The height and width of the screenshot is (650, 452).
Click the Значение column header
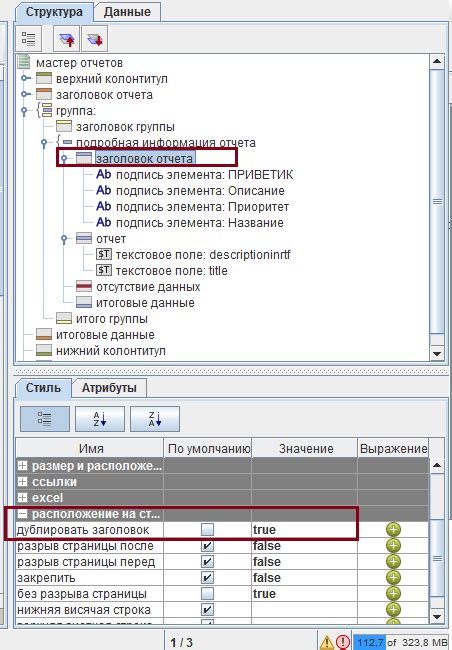click(x=305, y=449)
